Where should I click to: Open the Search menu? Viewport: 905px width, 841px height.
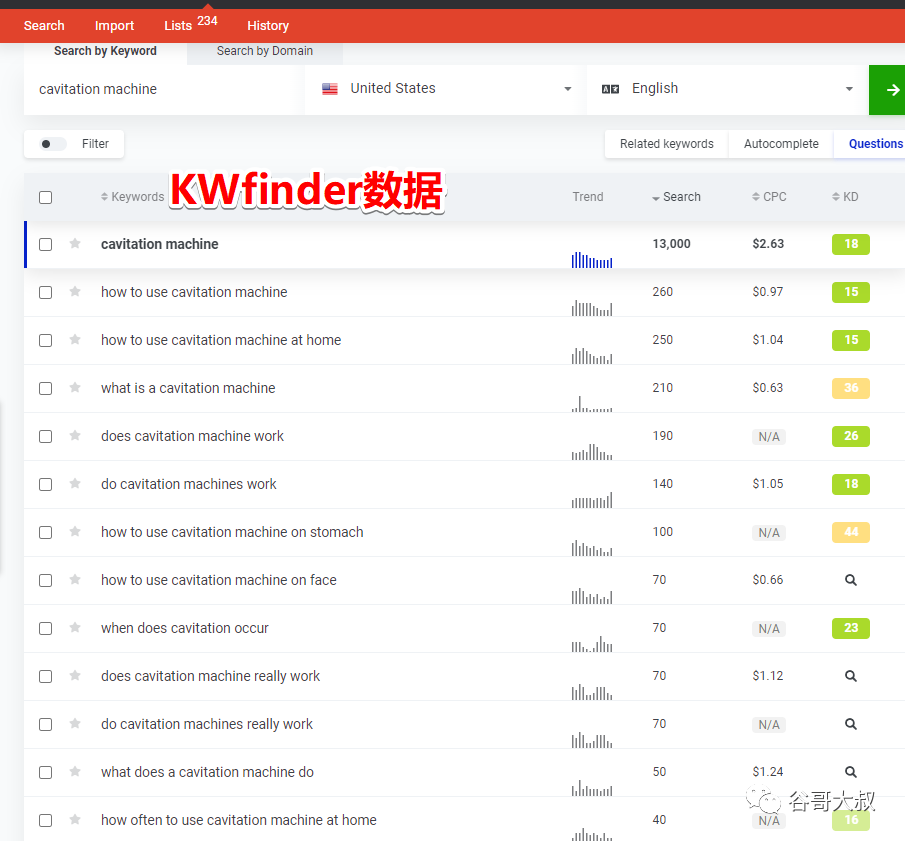[x=44, y=25]
